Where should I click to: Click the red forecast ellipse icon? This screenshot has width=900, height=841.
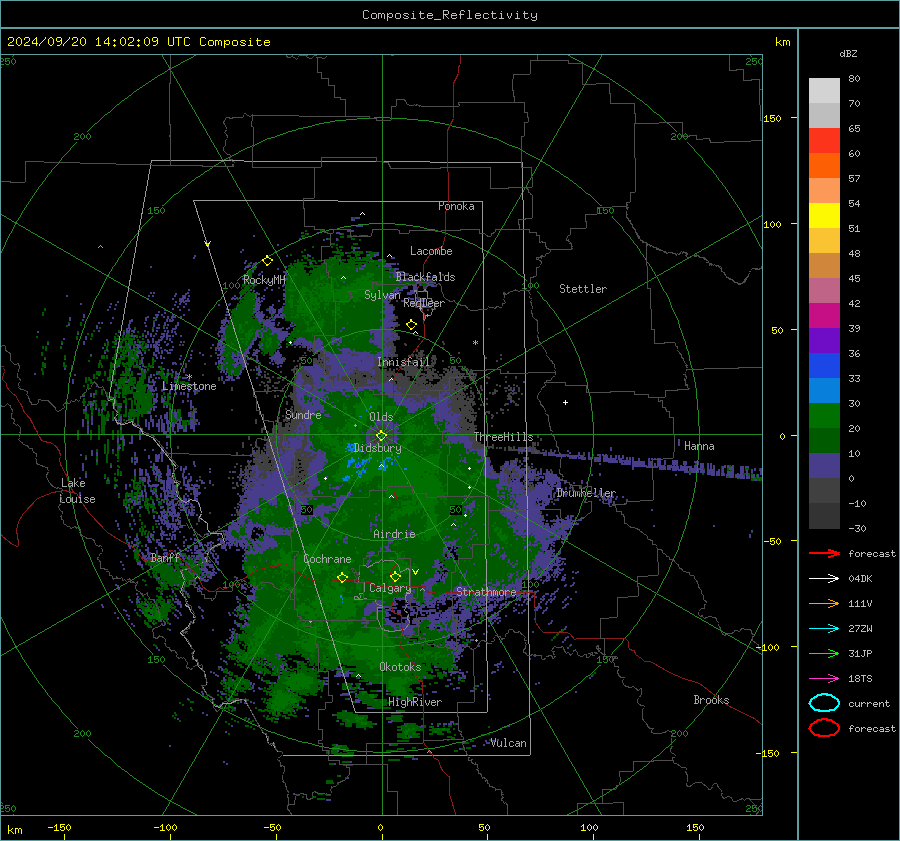point(824,728)
